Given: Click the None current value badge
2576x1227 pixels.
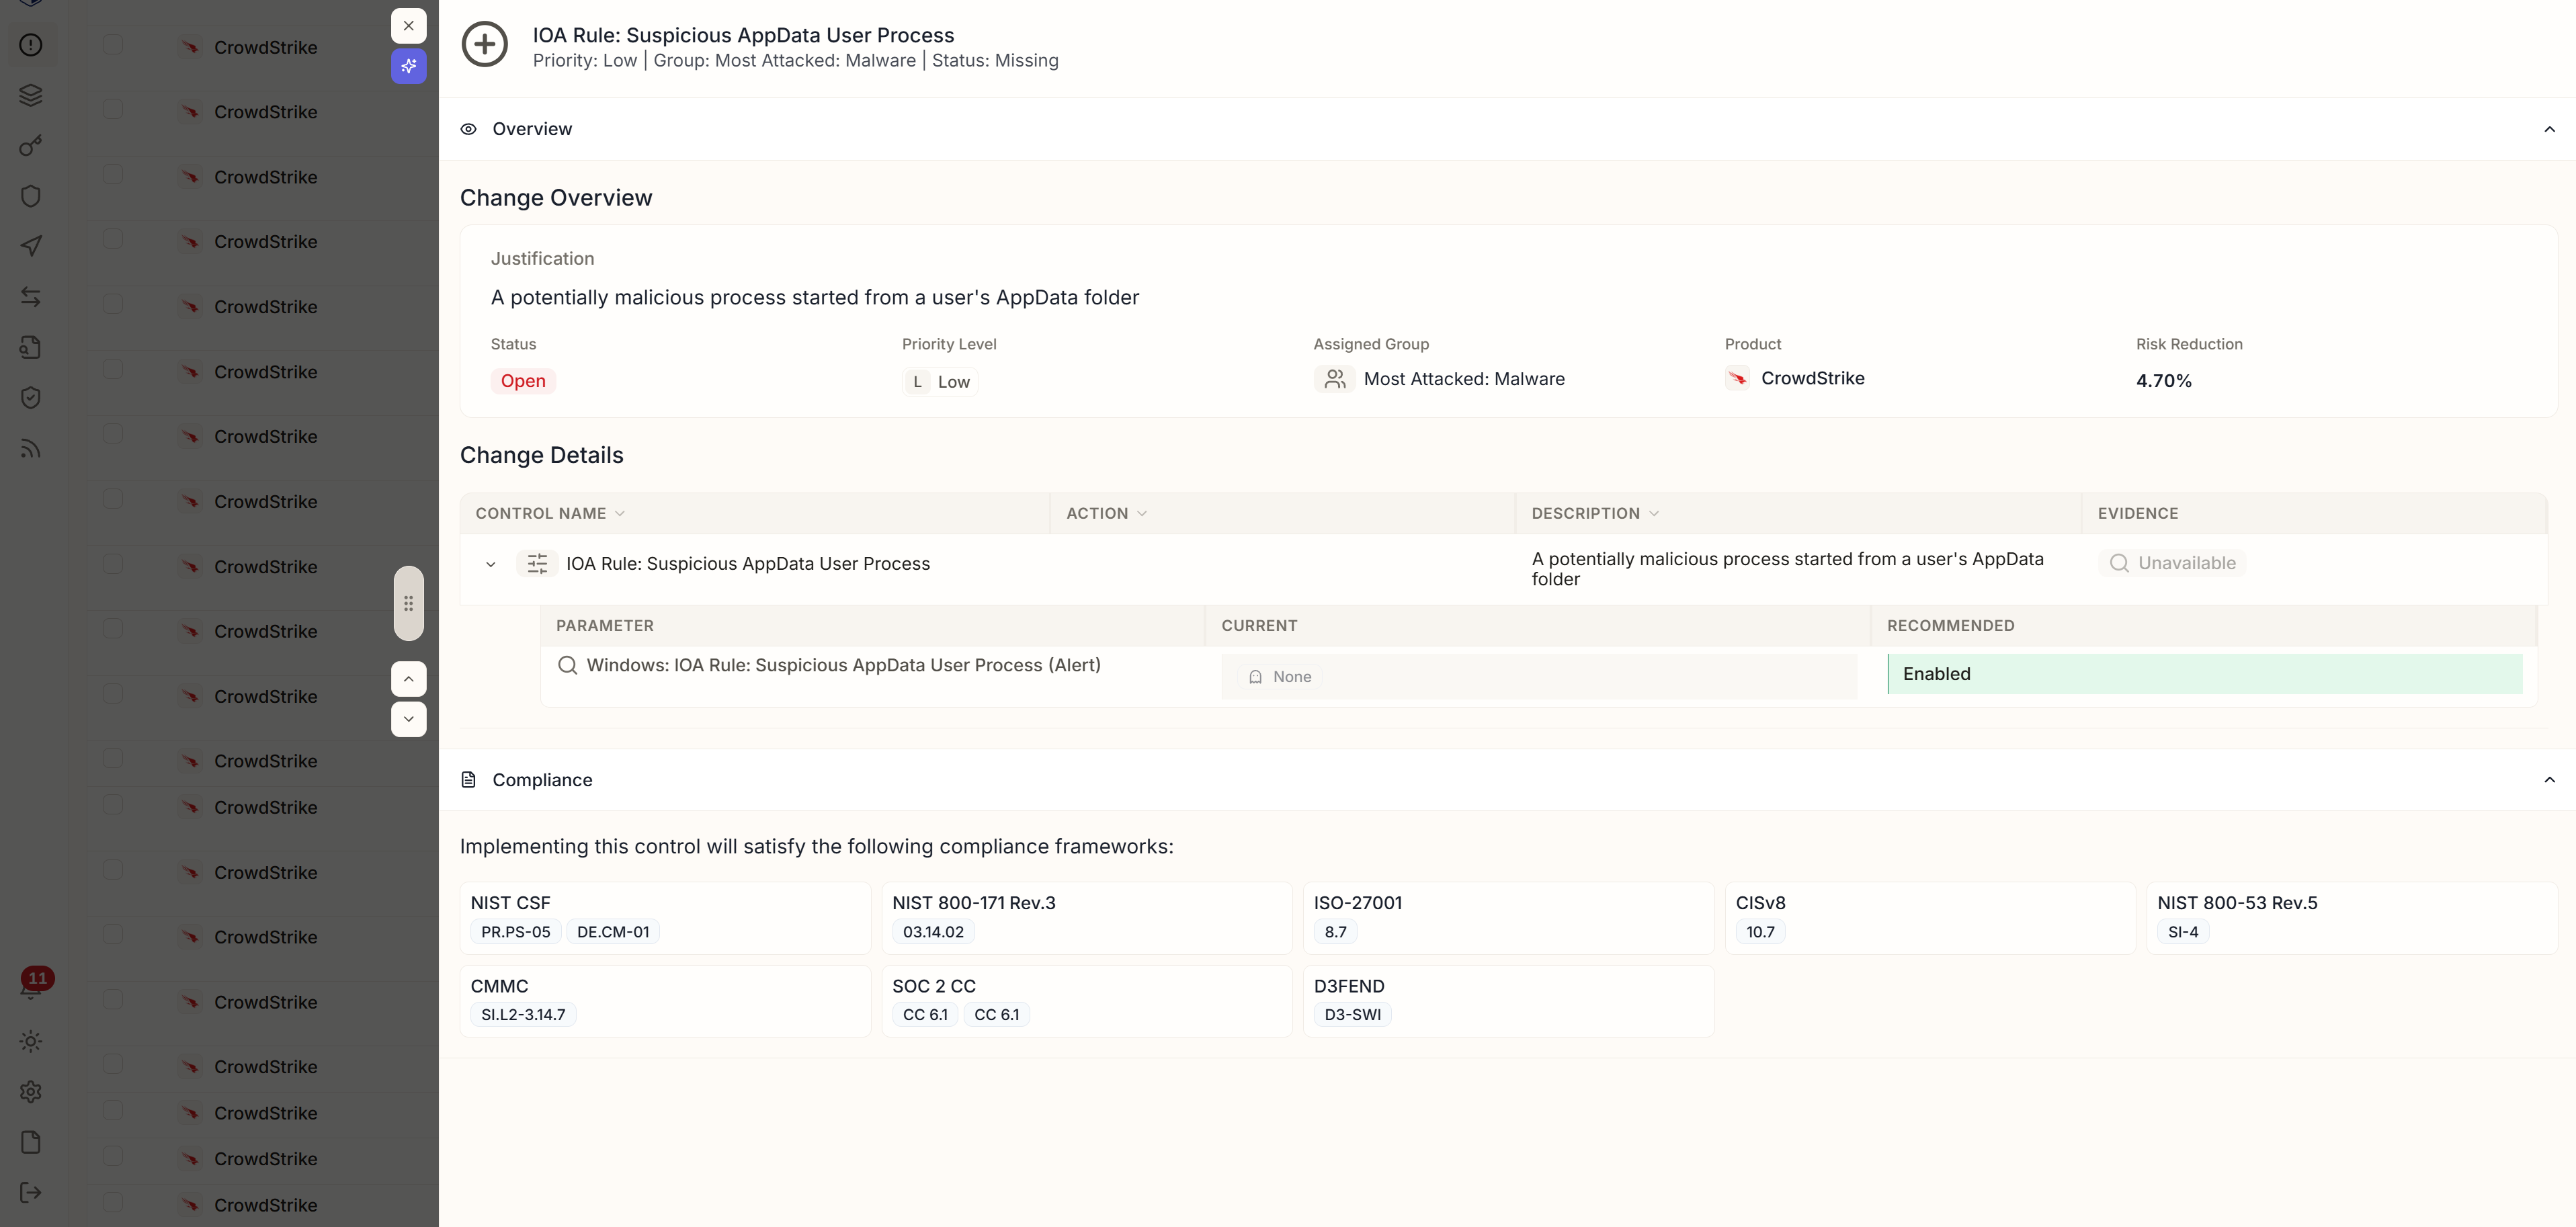Looking at the screenshot, I should [1280, 677].
